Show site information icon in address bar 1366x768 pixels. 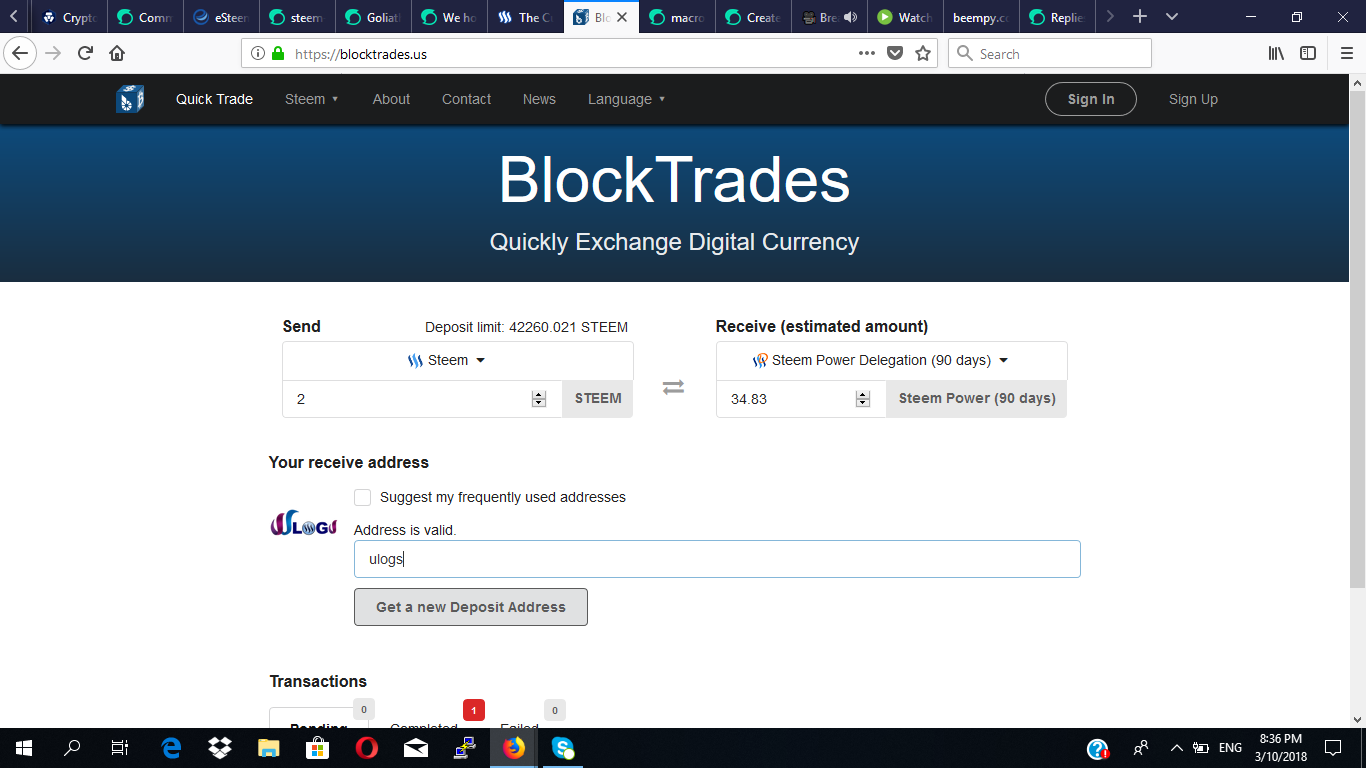[x=258, y=53]
